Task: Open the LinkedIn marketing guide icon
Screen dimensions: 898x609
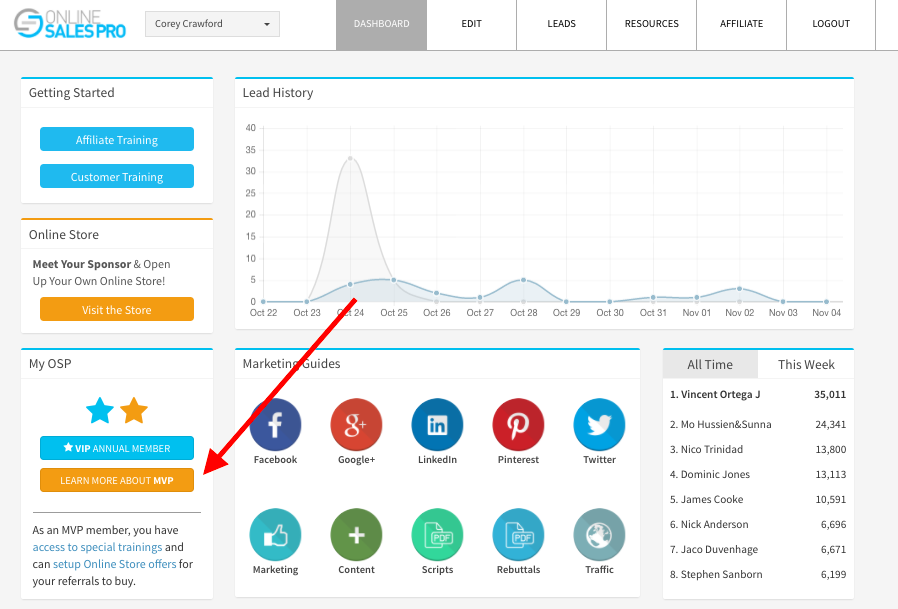Action: click(438, 425)
